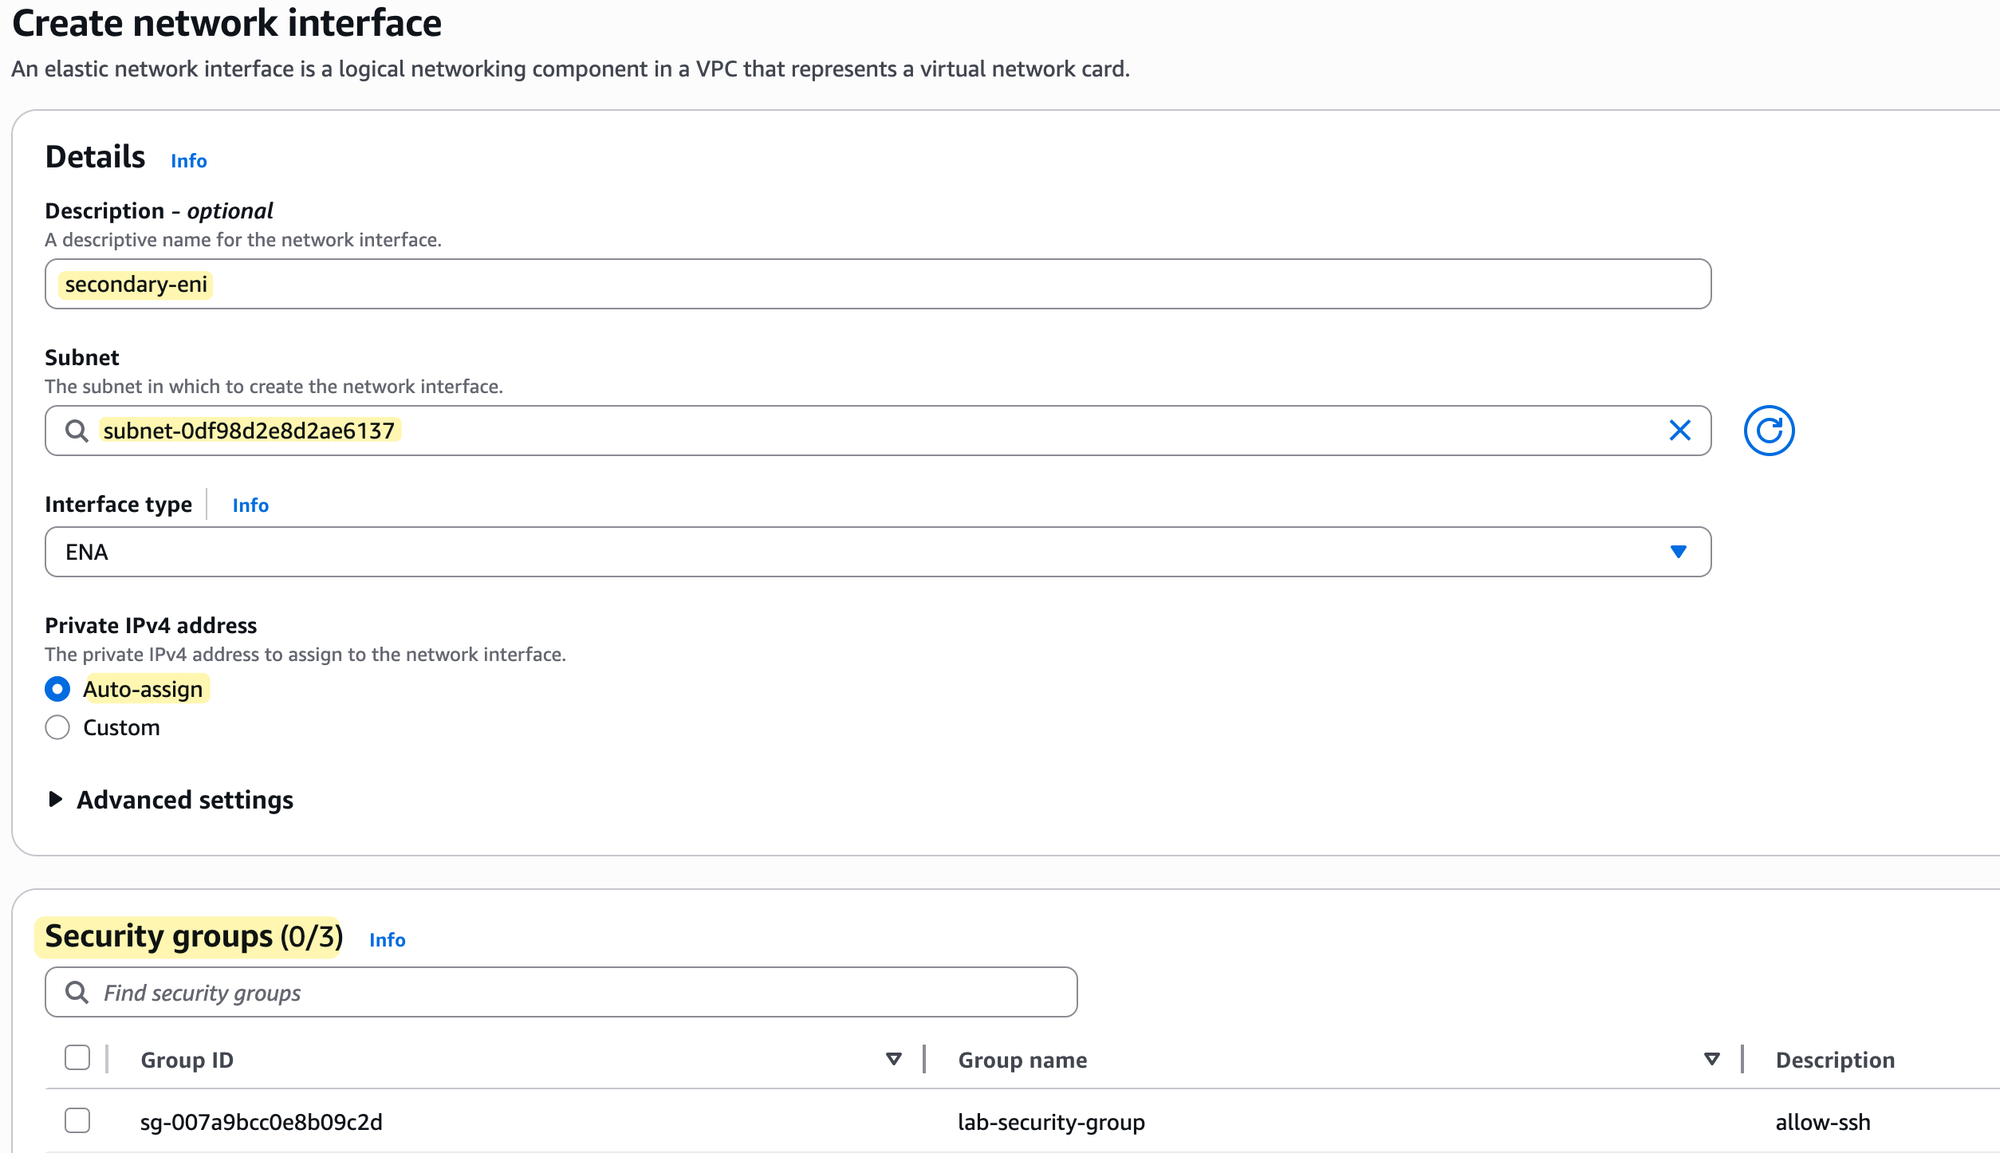
Task: Focus the Description text field
Action: [x=878, y=284]
